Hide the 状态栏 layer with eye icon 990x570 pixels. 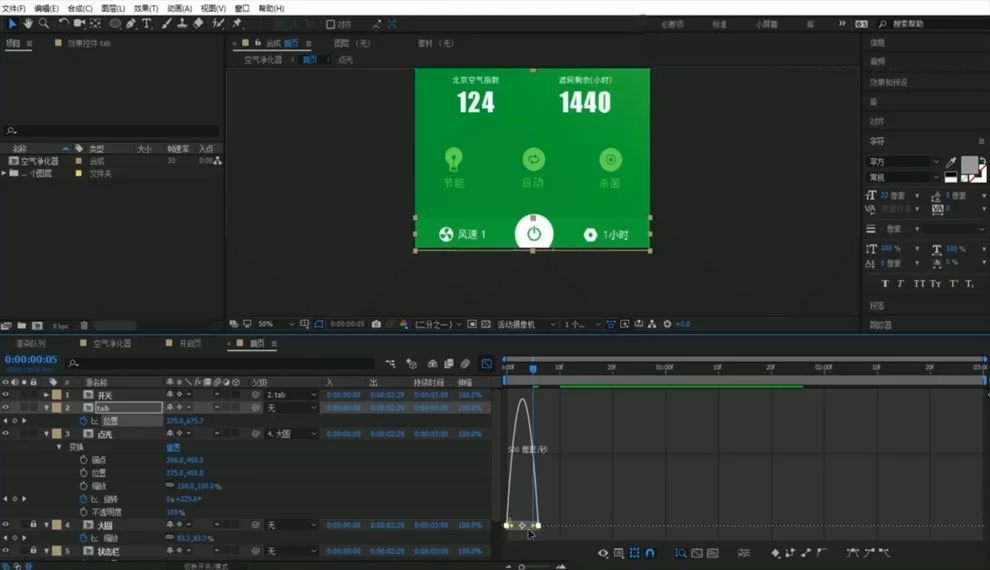point(6,550)
